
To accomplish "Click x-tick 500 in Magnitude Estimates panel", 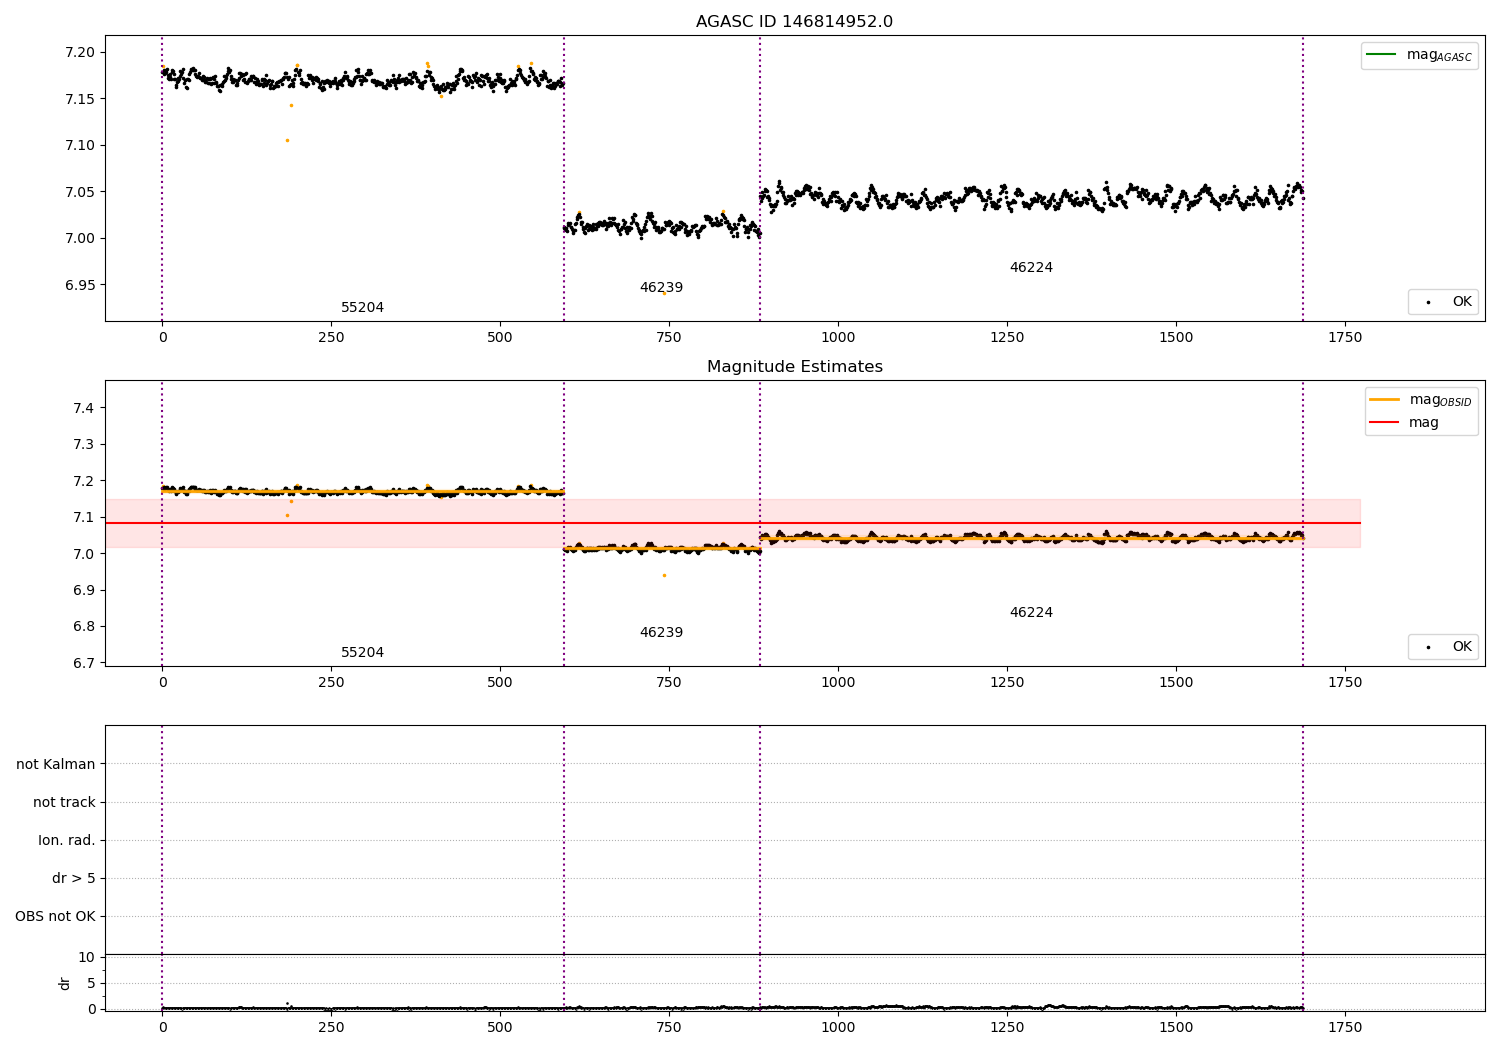I will pyautogui.click(x=500, y=682).
